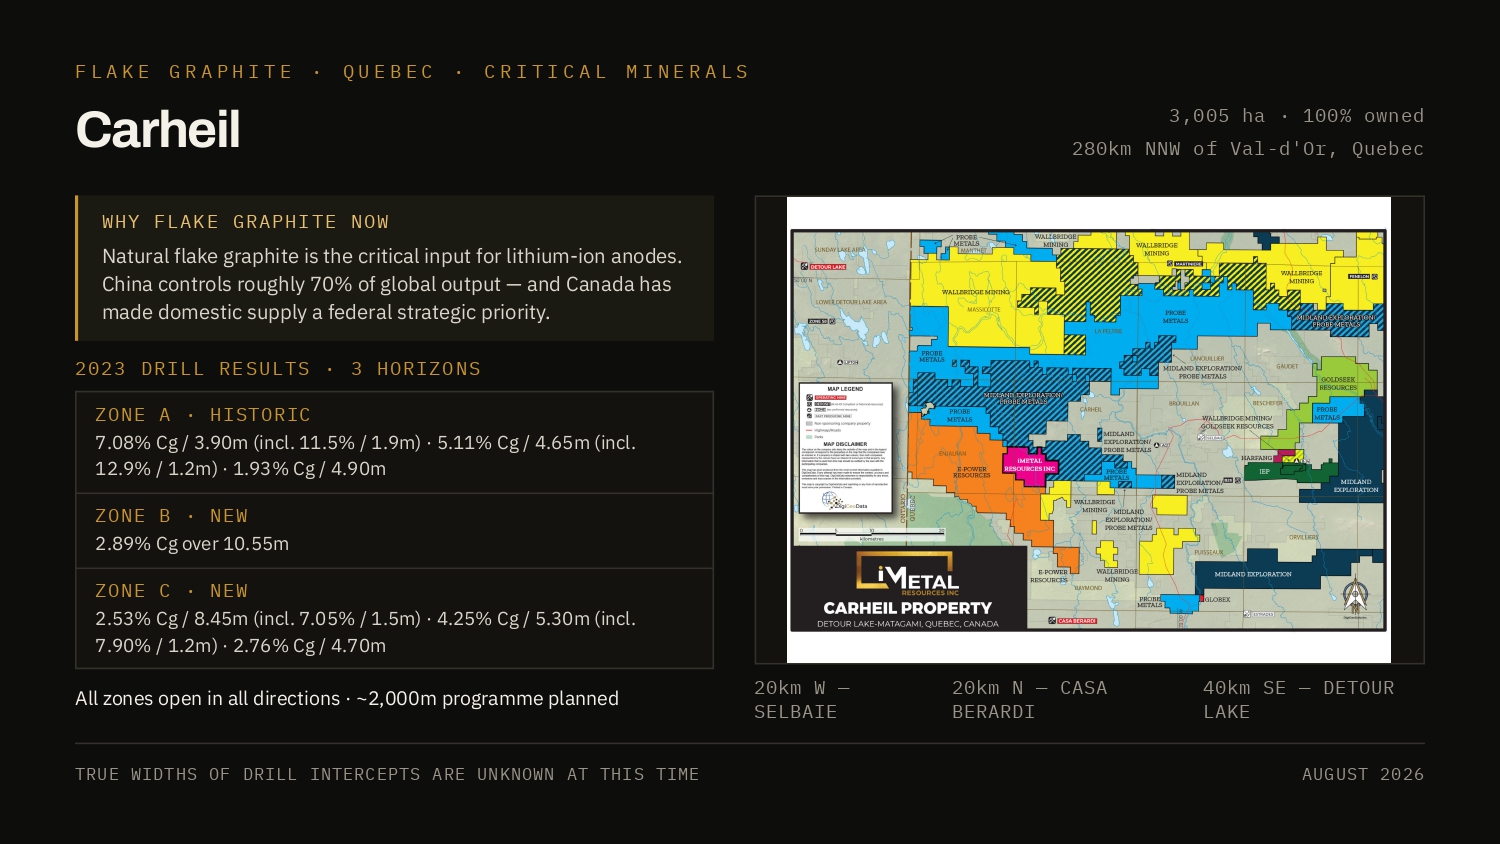Click "280km NNW of Val-d'Or, Quebec"
Screen dimensions: 1500x844
pyautogui.click(x=1248, y=149)
